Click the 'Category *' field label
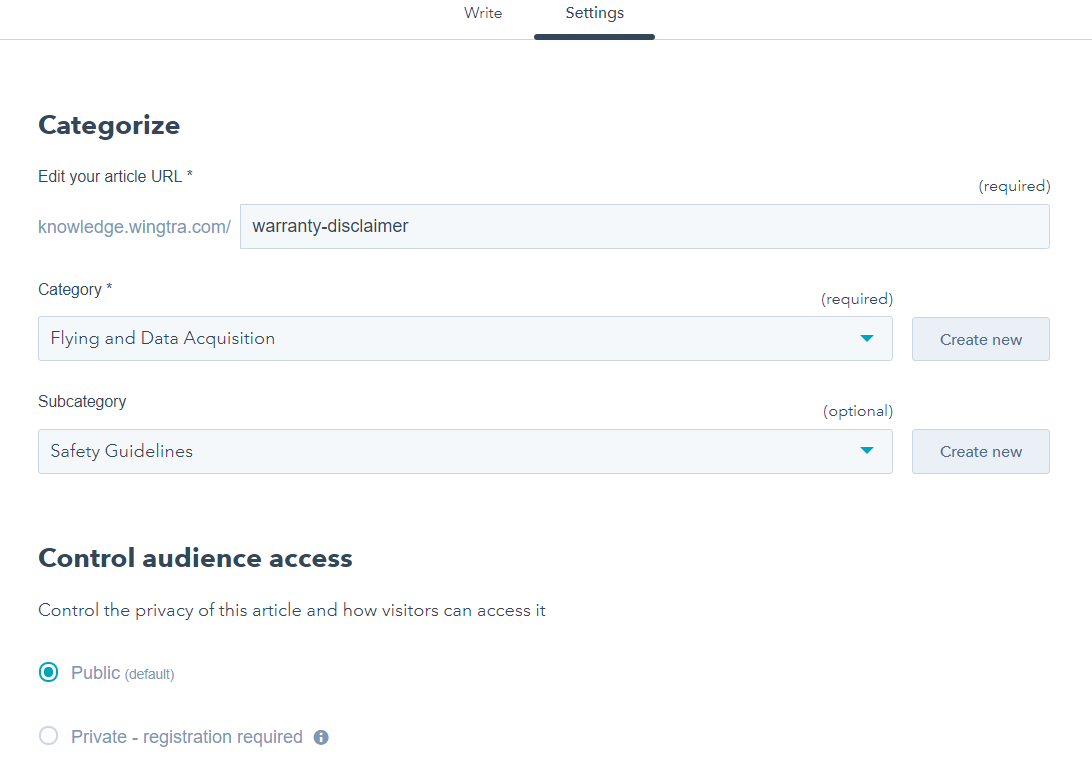The width and height of the screenshot is (1092, 771). (x=75, y=289)
